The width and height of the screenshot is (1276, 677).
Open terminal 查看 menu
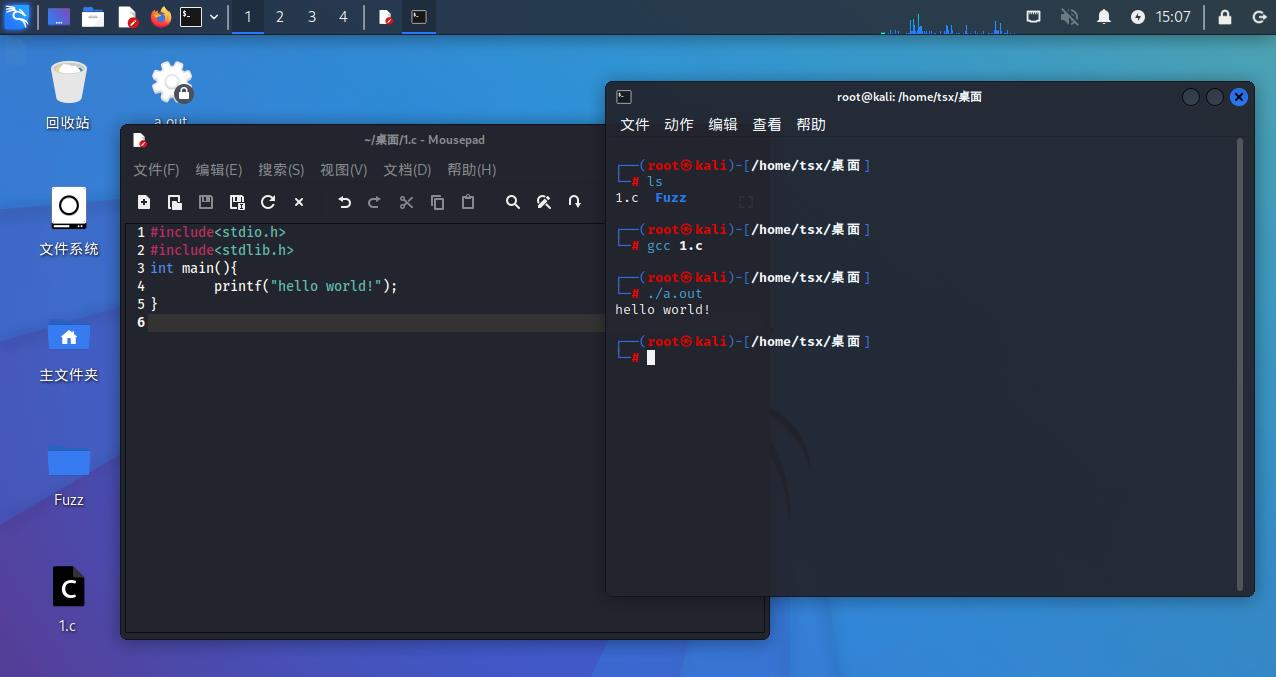click(767, 125)
